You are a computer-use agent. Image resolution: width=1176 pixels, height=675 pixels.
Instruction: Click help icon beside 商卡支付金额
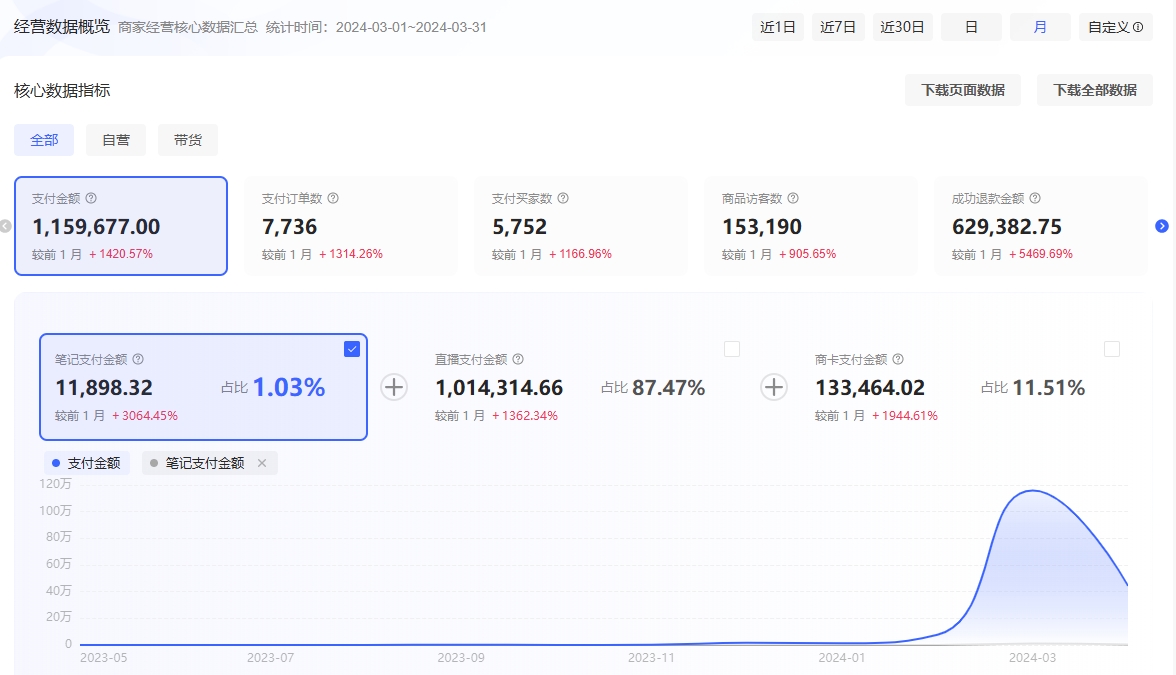coord(898,359)
